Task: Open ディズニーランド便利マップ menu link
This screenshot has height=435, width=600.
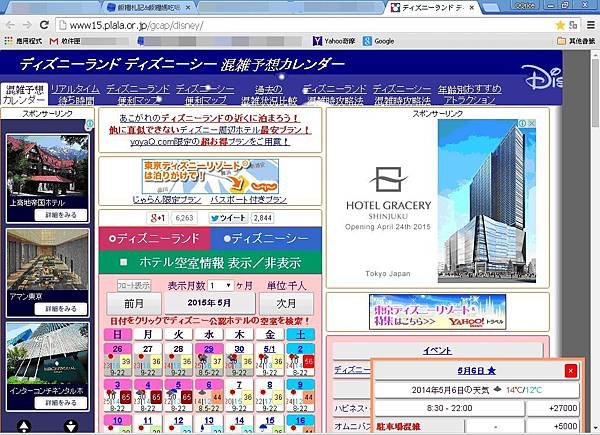Action: 138,94
